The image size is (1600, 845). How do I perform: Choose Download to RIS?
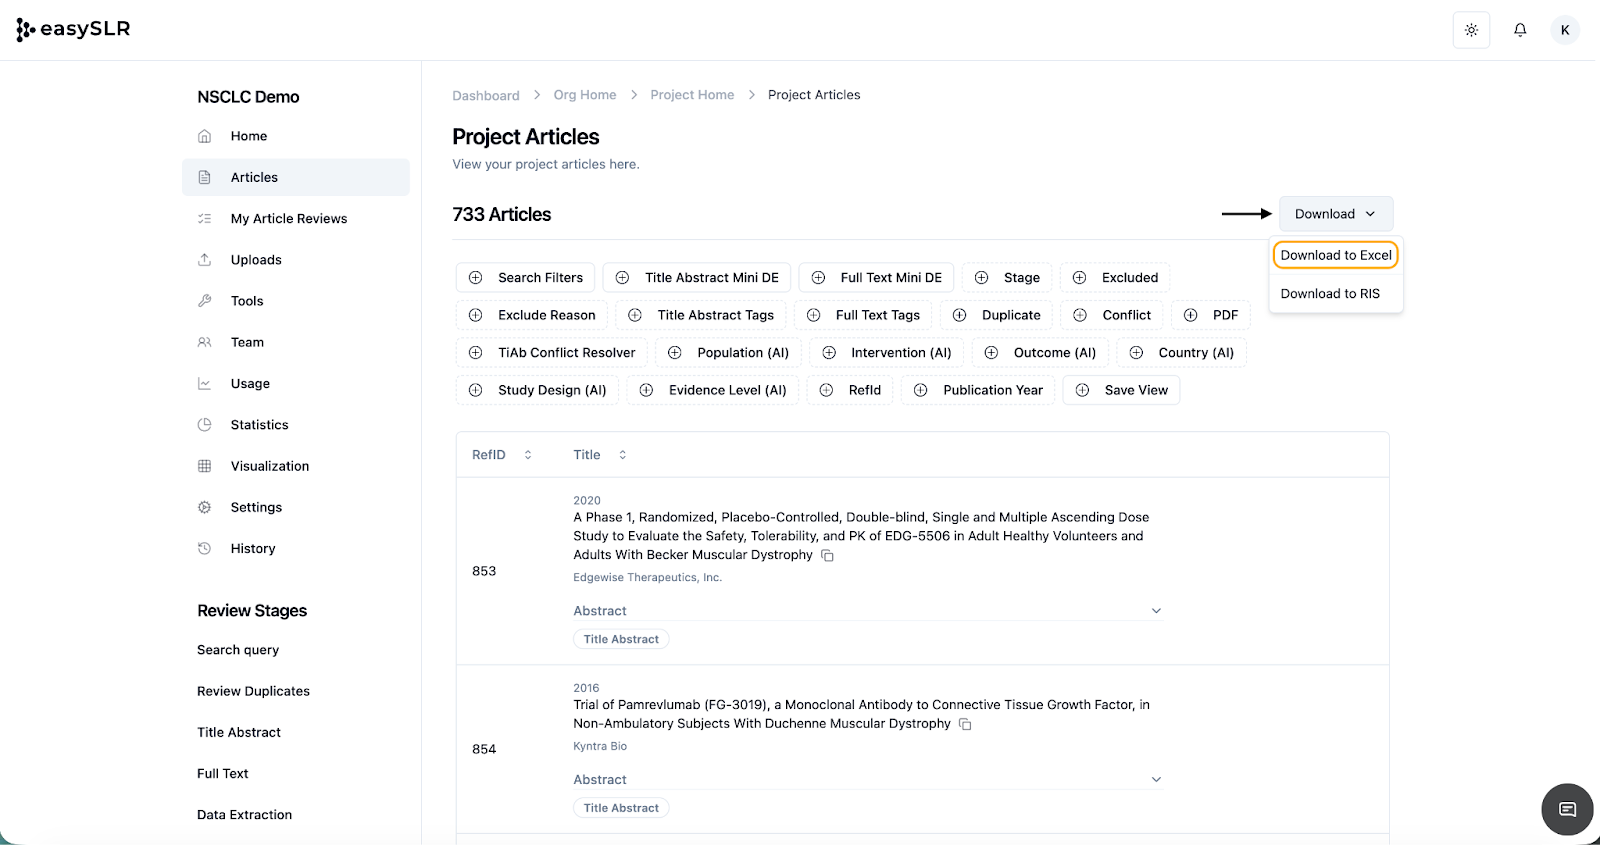[x=1330, y=294]
